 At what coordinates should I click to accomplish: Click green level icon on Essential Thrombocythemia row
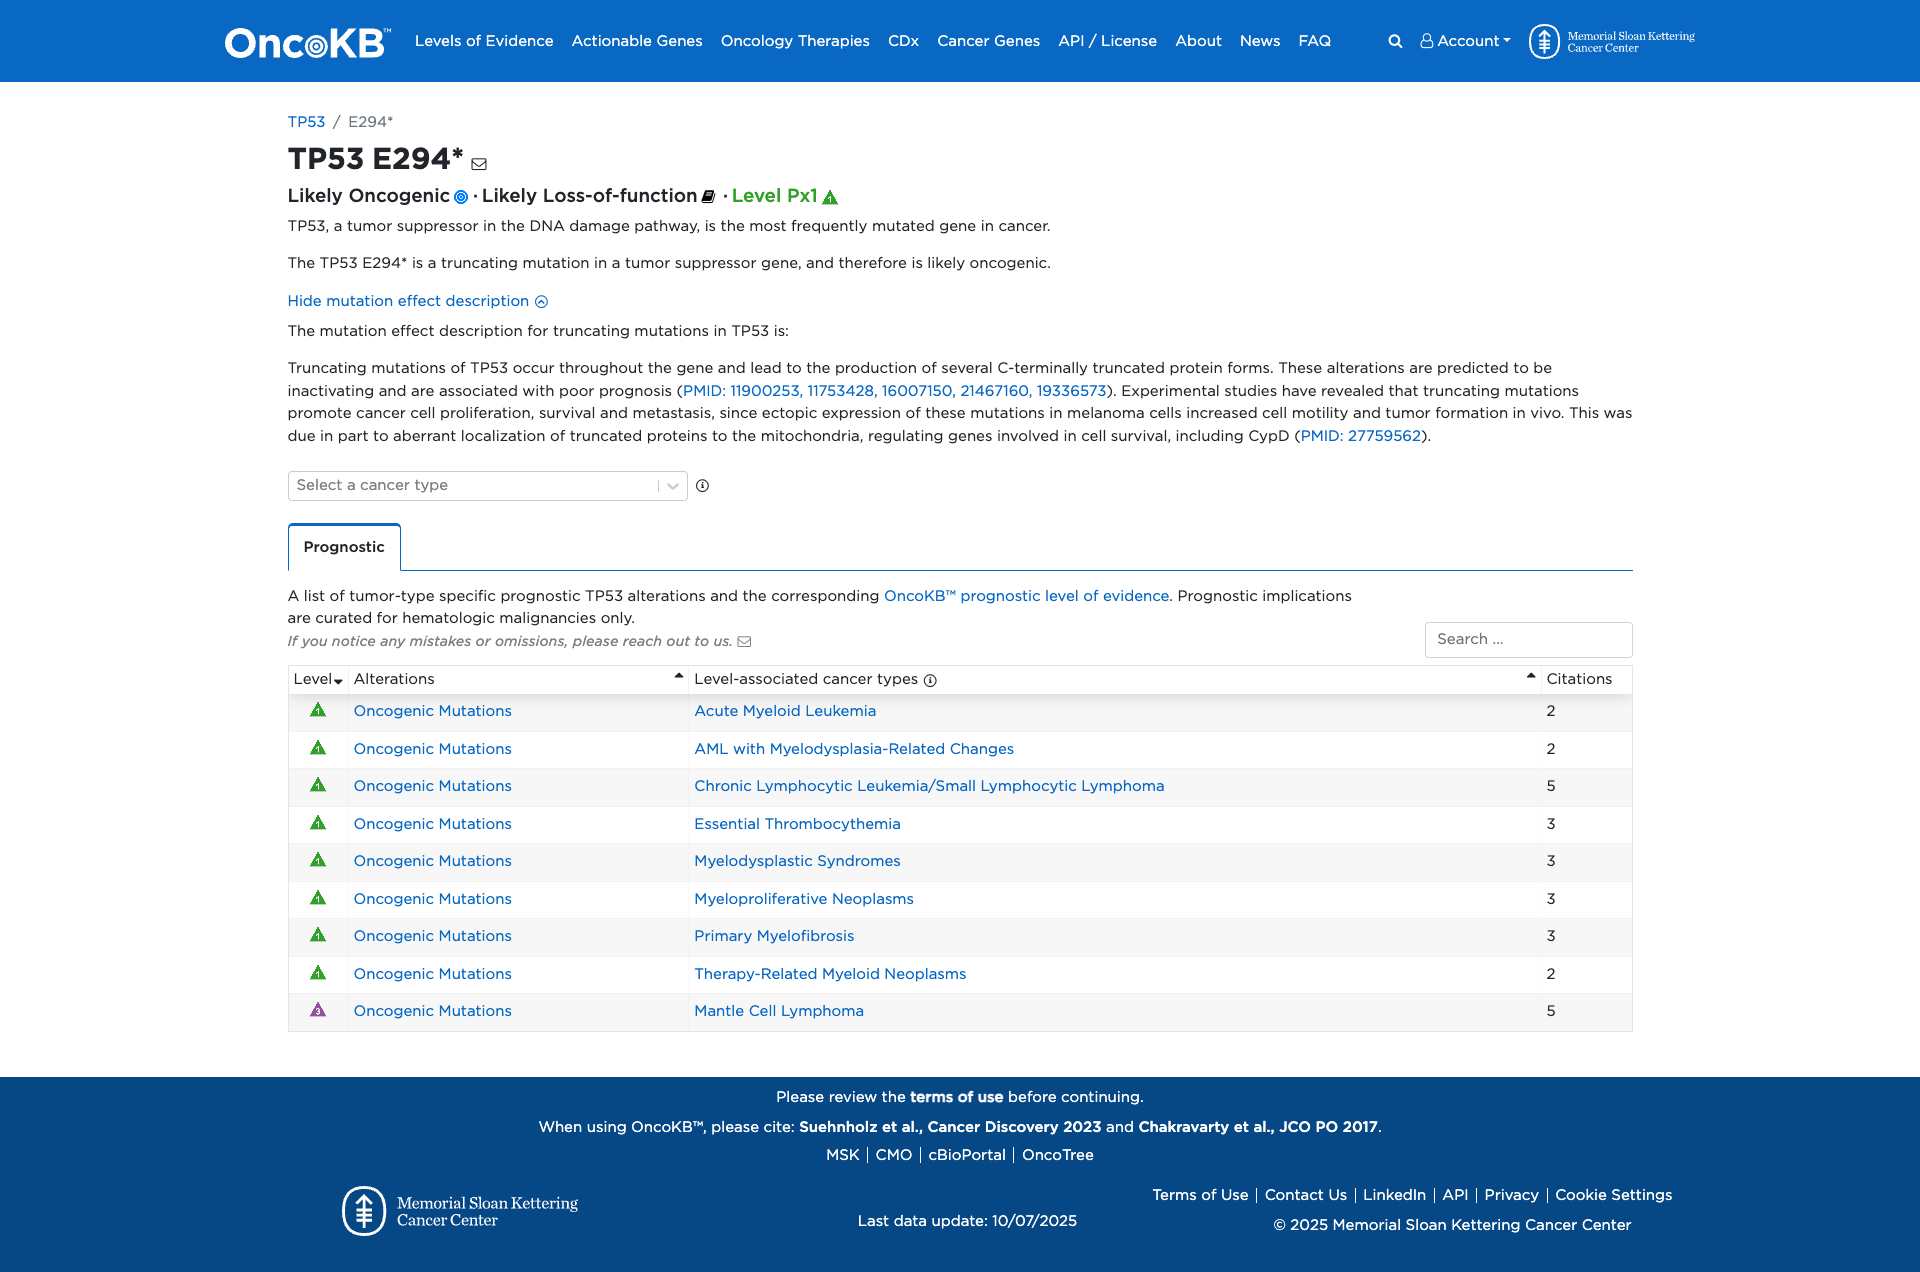tap(317, 824)
